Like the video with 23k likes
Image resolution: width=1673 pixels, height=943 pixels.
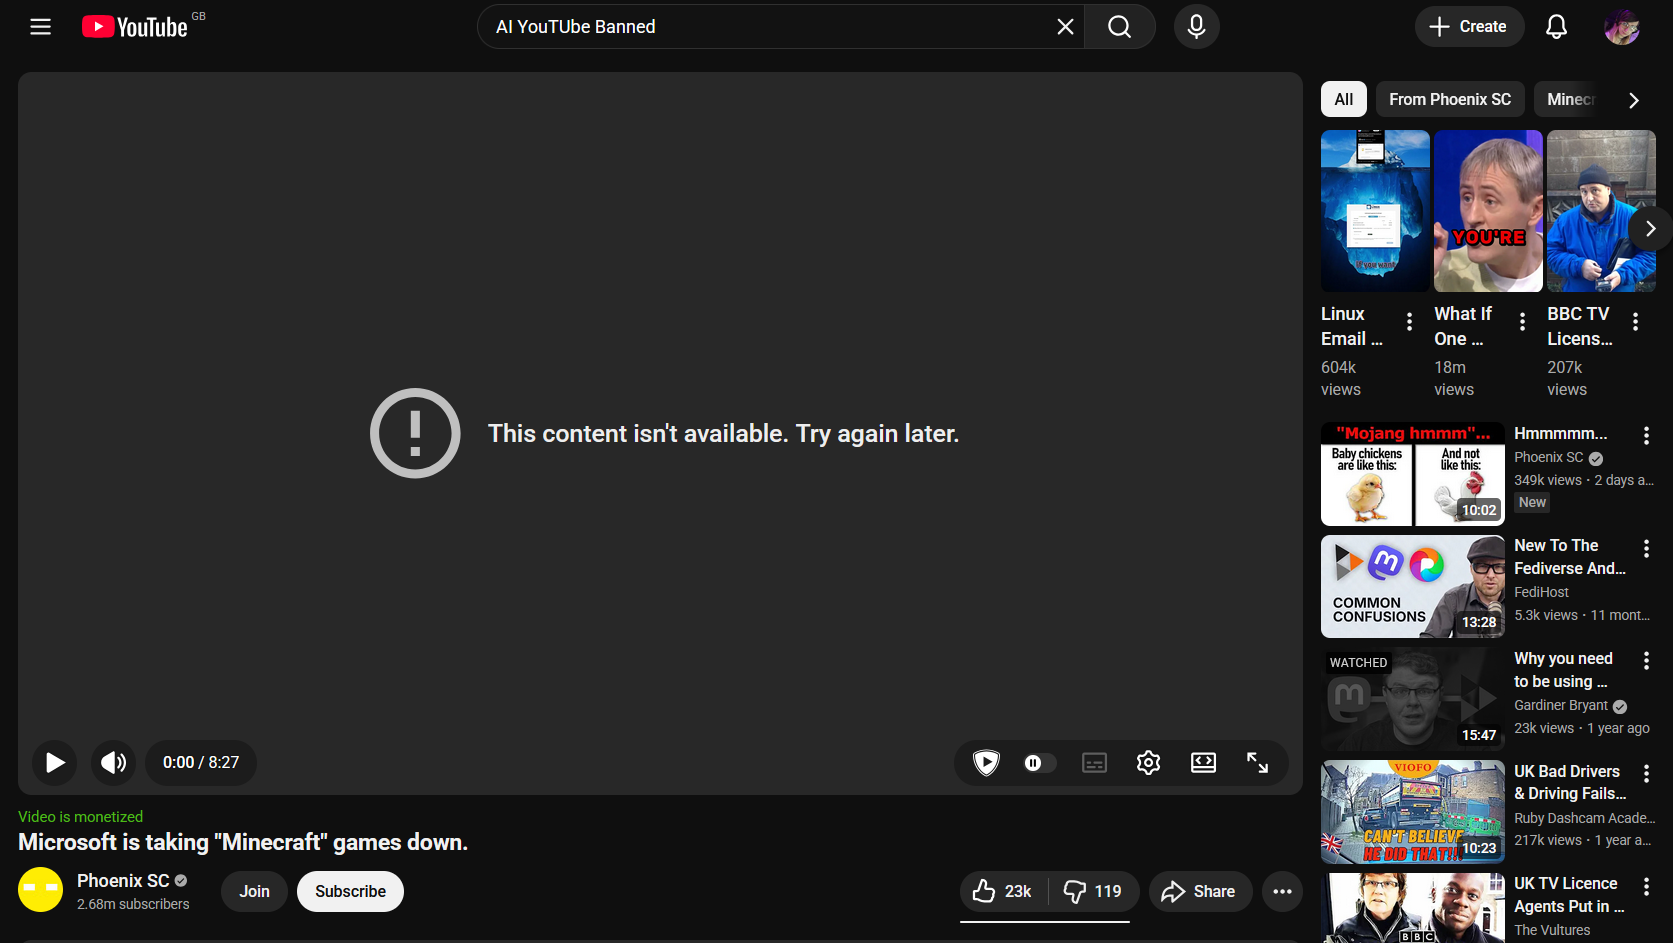pyautogui.click(x=1003, y=891)
